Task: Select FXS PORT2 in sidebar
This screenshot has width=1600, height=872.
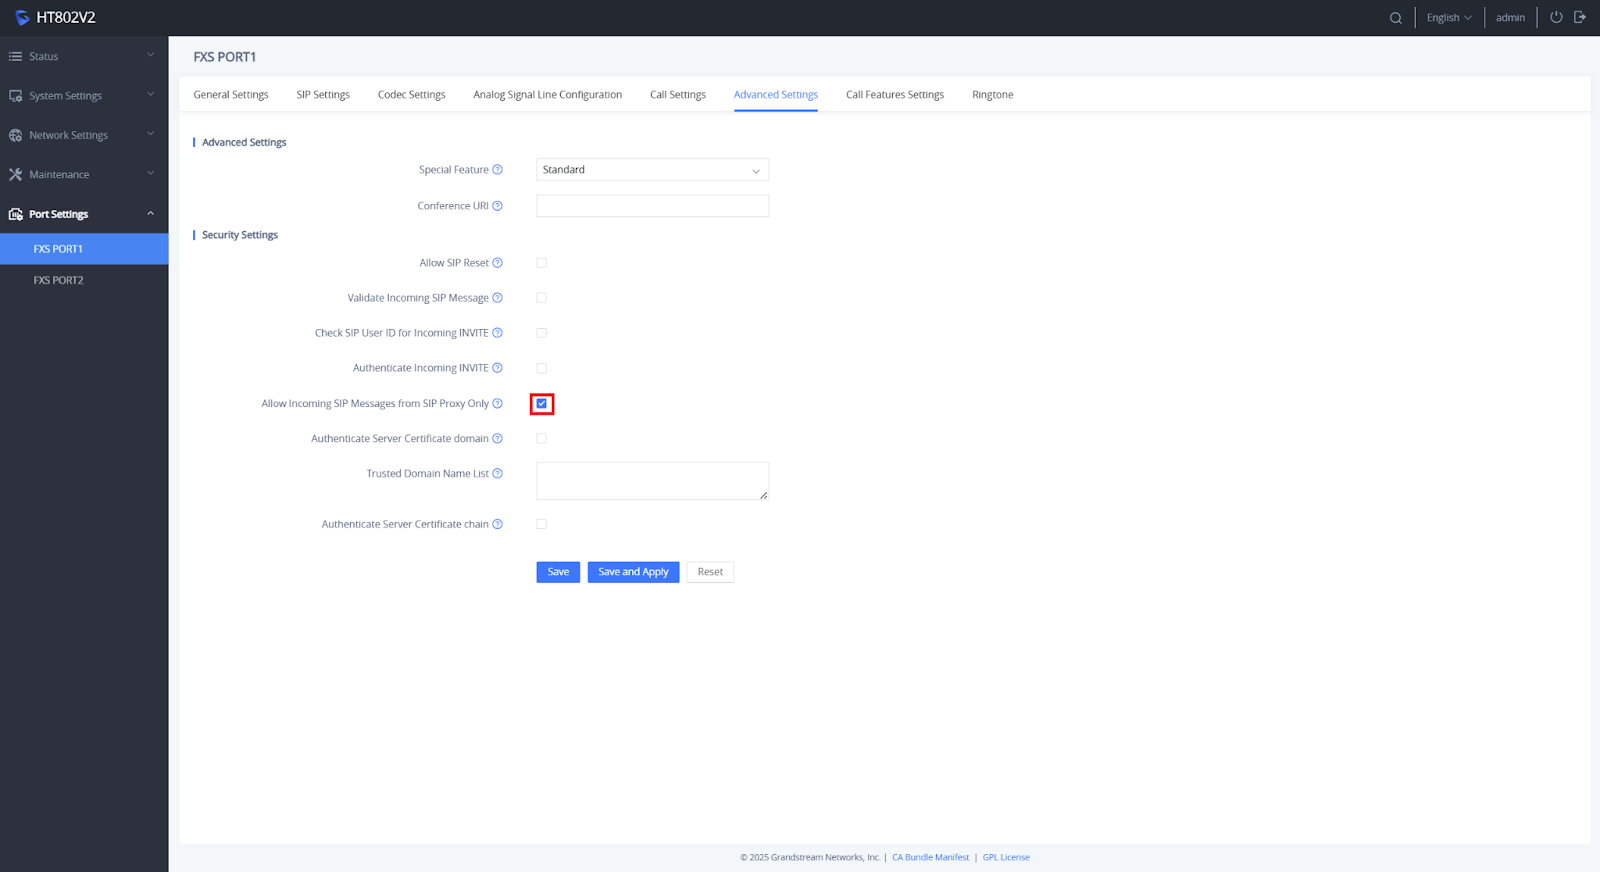Action: click(x=84, y=280)
